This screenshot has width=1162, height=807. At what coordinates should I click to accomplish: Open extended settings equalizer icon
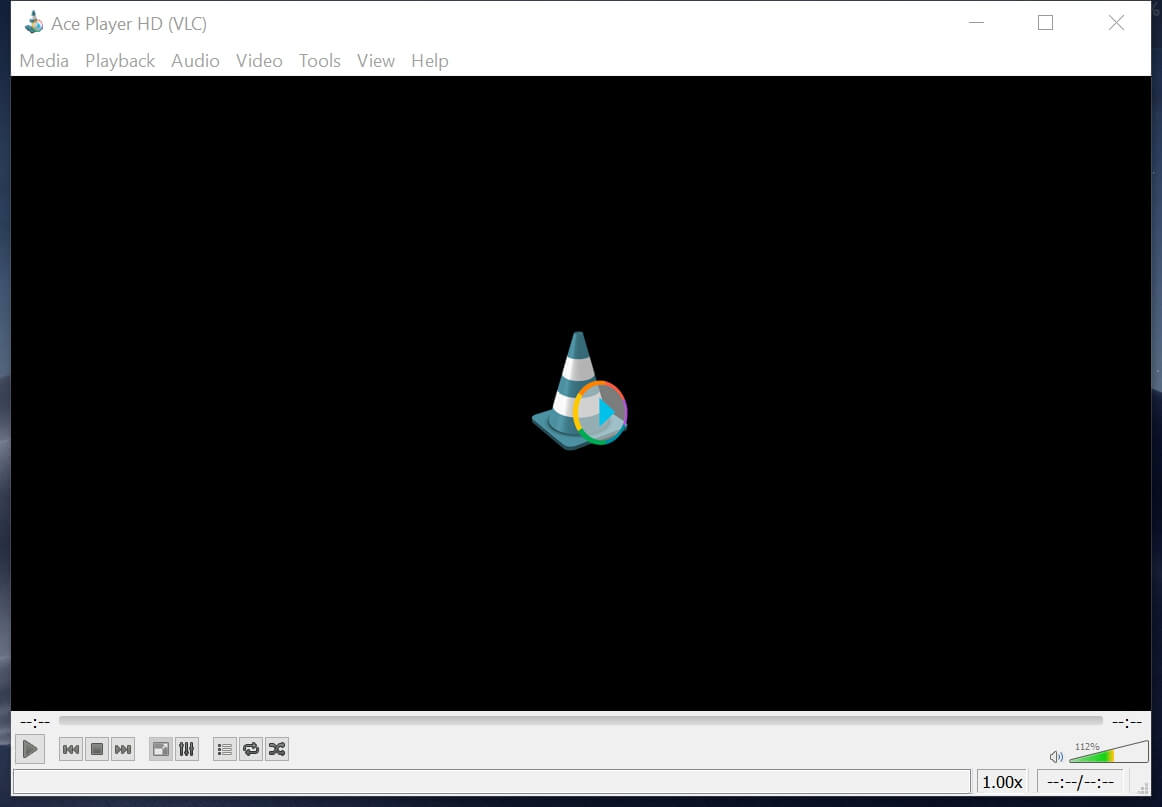(187, 749)
